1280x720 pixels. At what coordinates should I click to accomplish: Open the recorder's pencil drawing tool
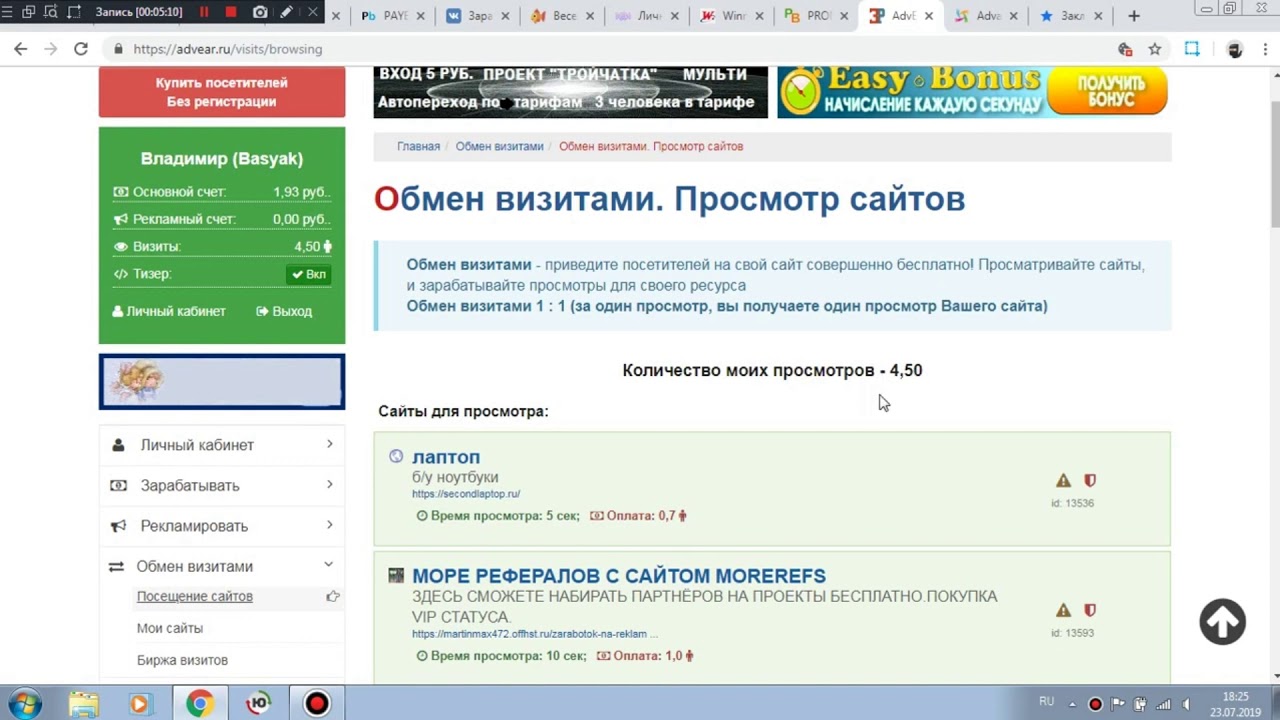(287, 13)
